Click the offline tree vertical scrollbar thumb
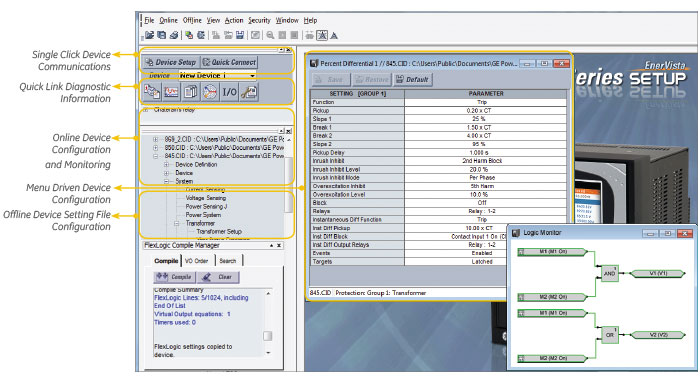This screenshot has width=700, height=382. [288, 185]
